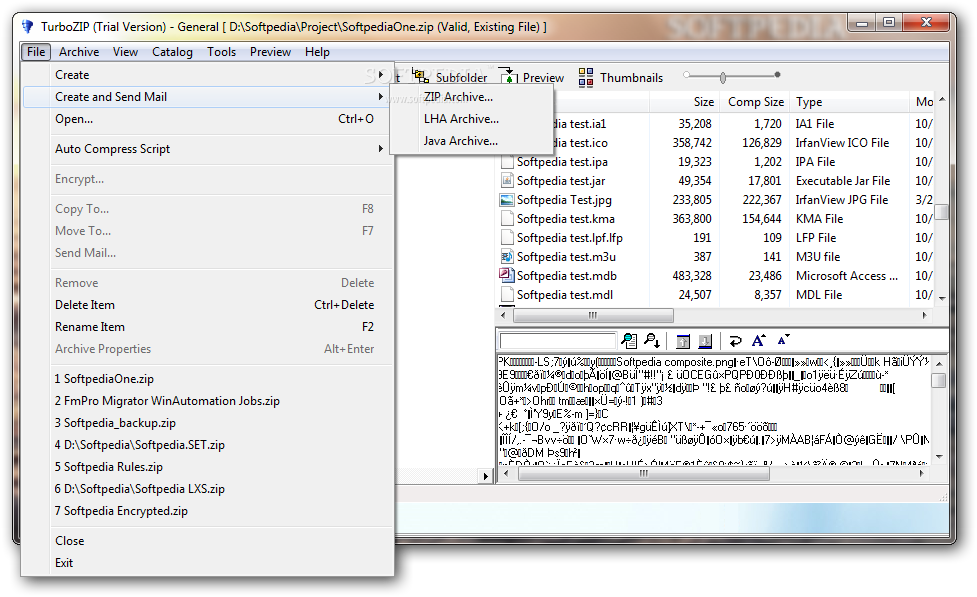Click the Softpedia Test.jpg image icon
977x597 pixels.
[507, 200]
